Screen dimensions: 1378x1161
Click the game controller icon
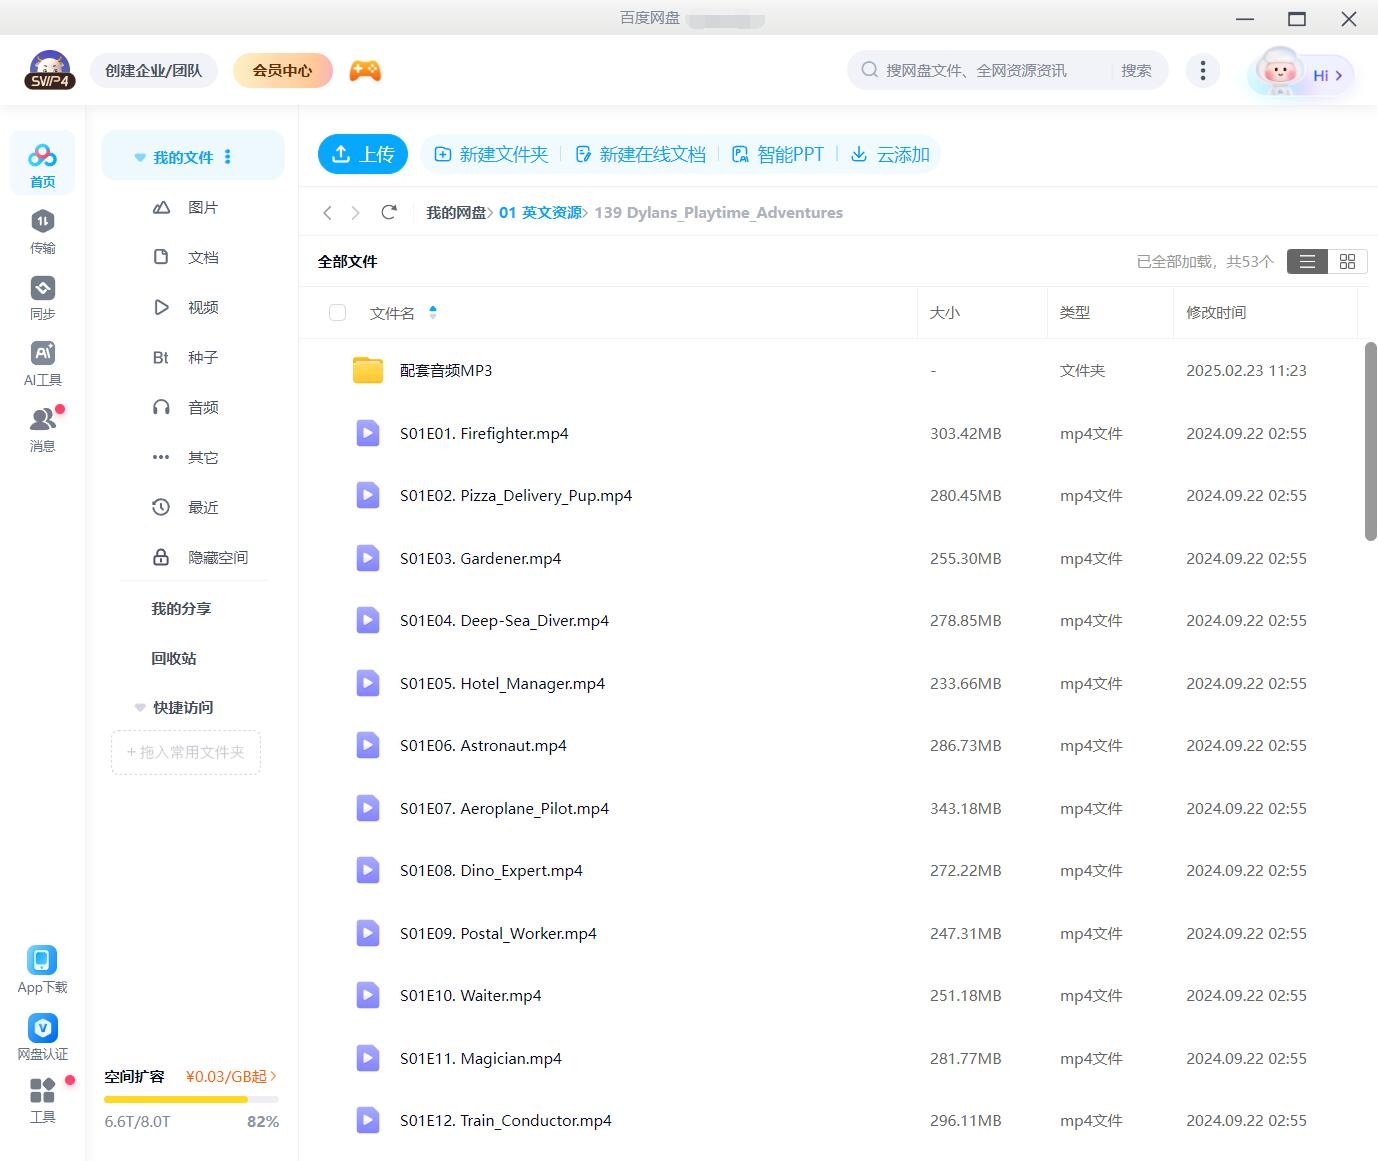point(365,71)
